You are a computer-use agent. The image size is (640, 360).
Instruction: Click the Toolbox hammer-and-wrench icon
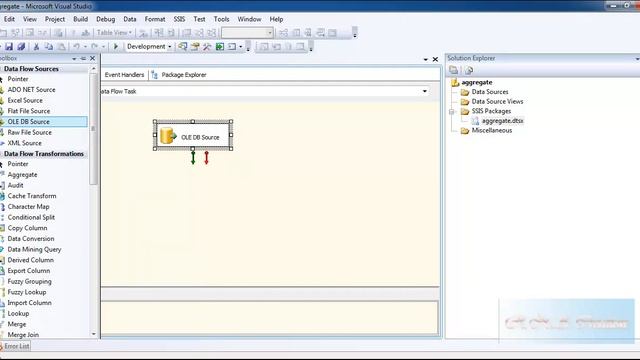pos(207,47)
